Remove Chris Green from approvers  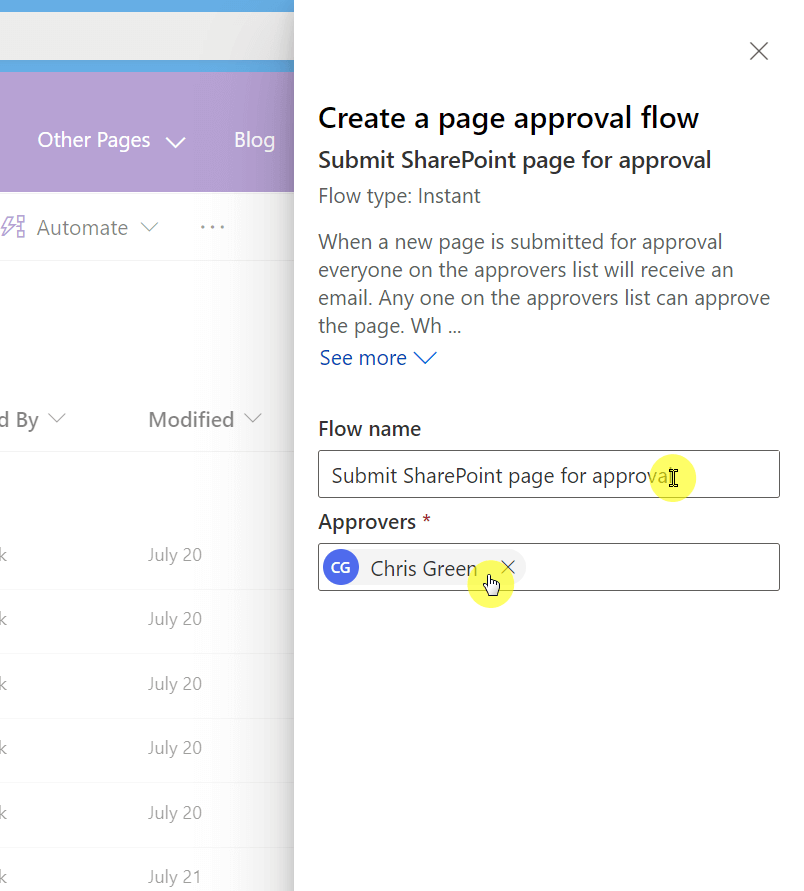508,567
